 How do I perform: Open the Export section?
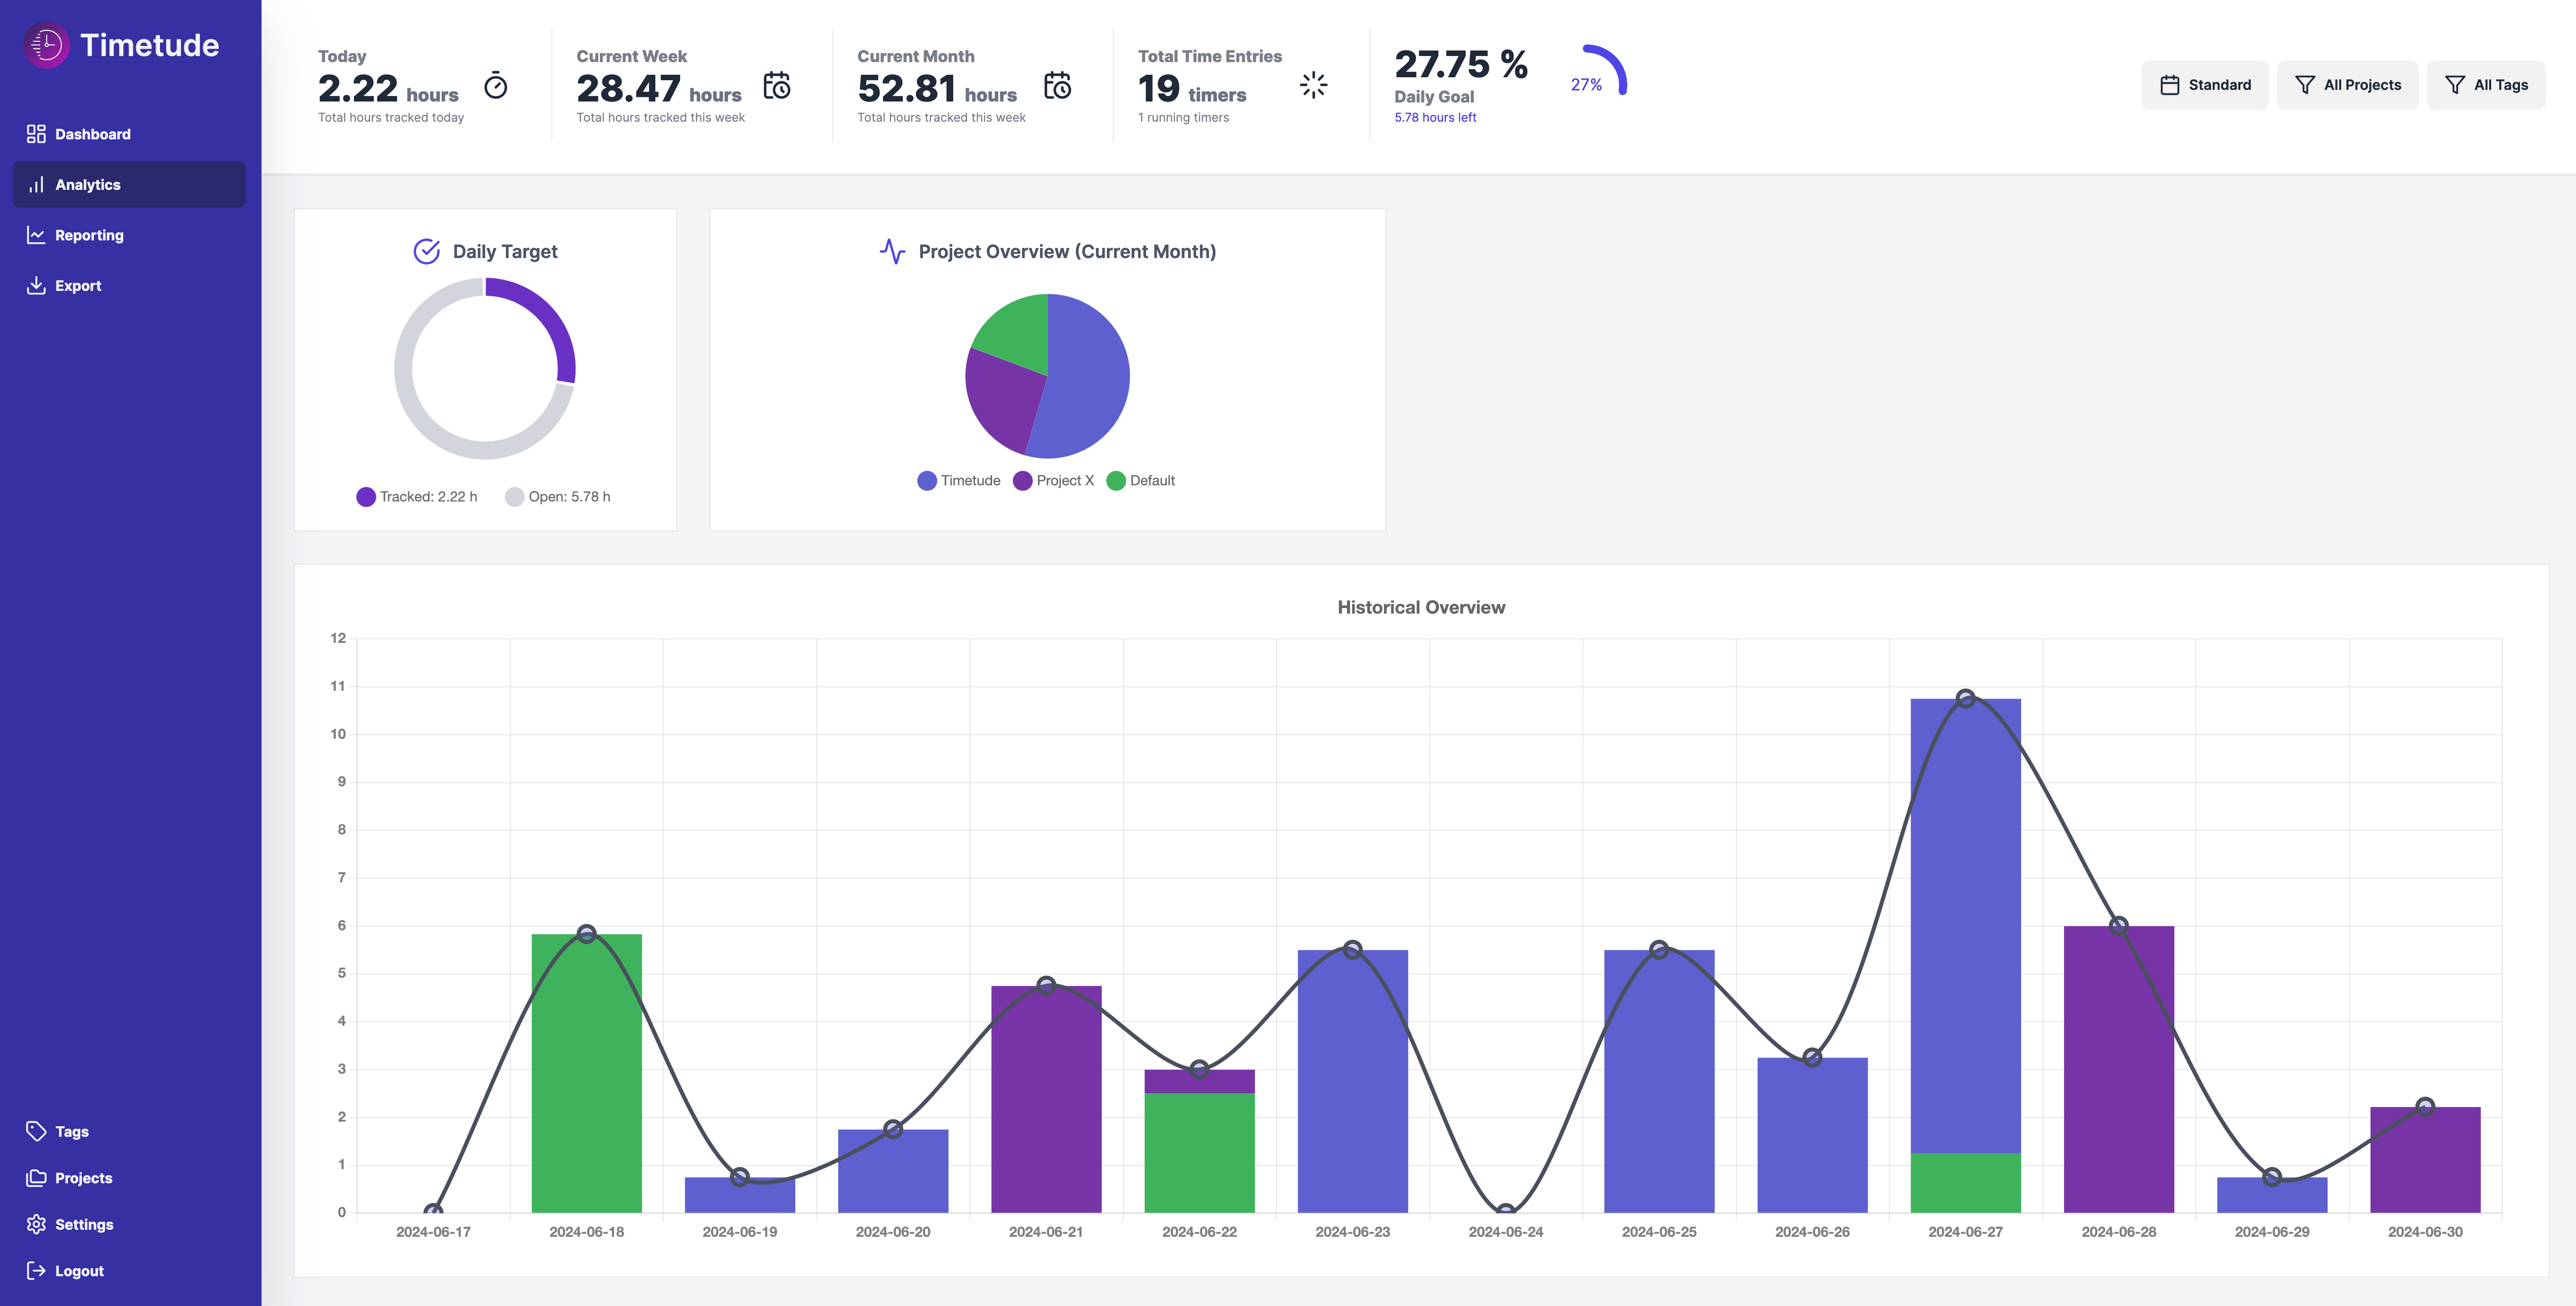(129, 286)
